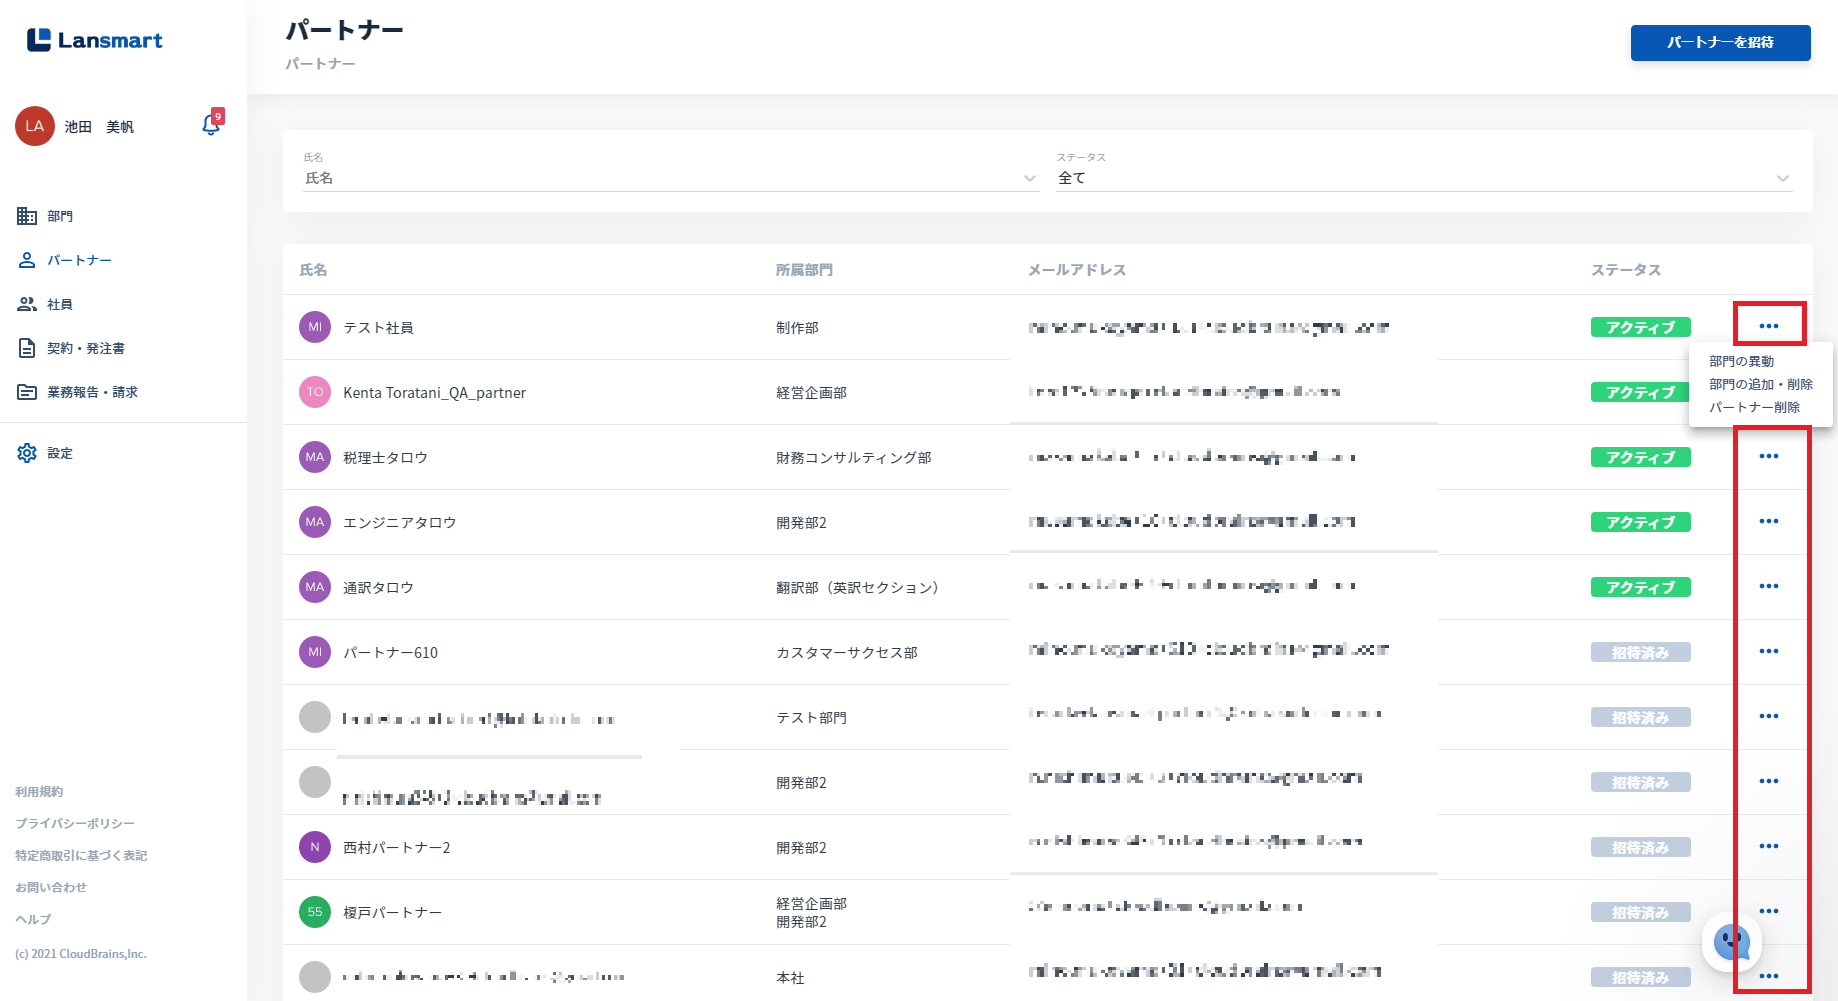Click the 利用規約 link

tap(39, 791)
